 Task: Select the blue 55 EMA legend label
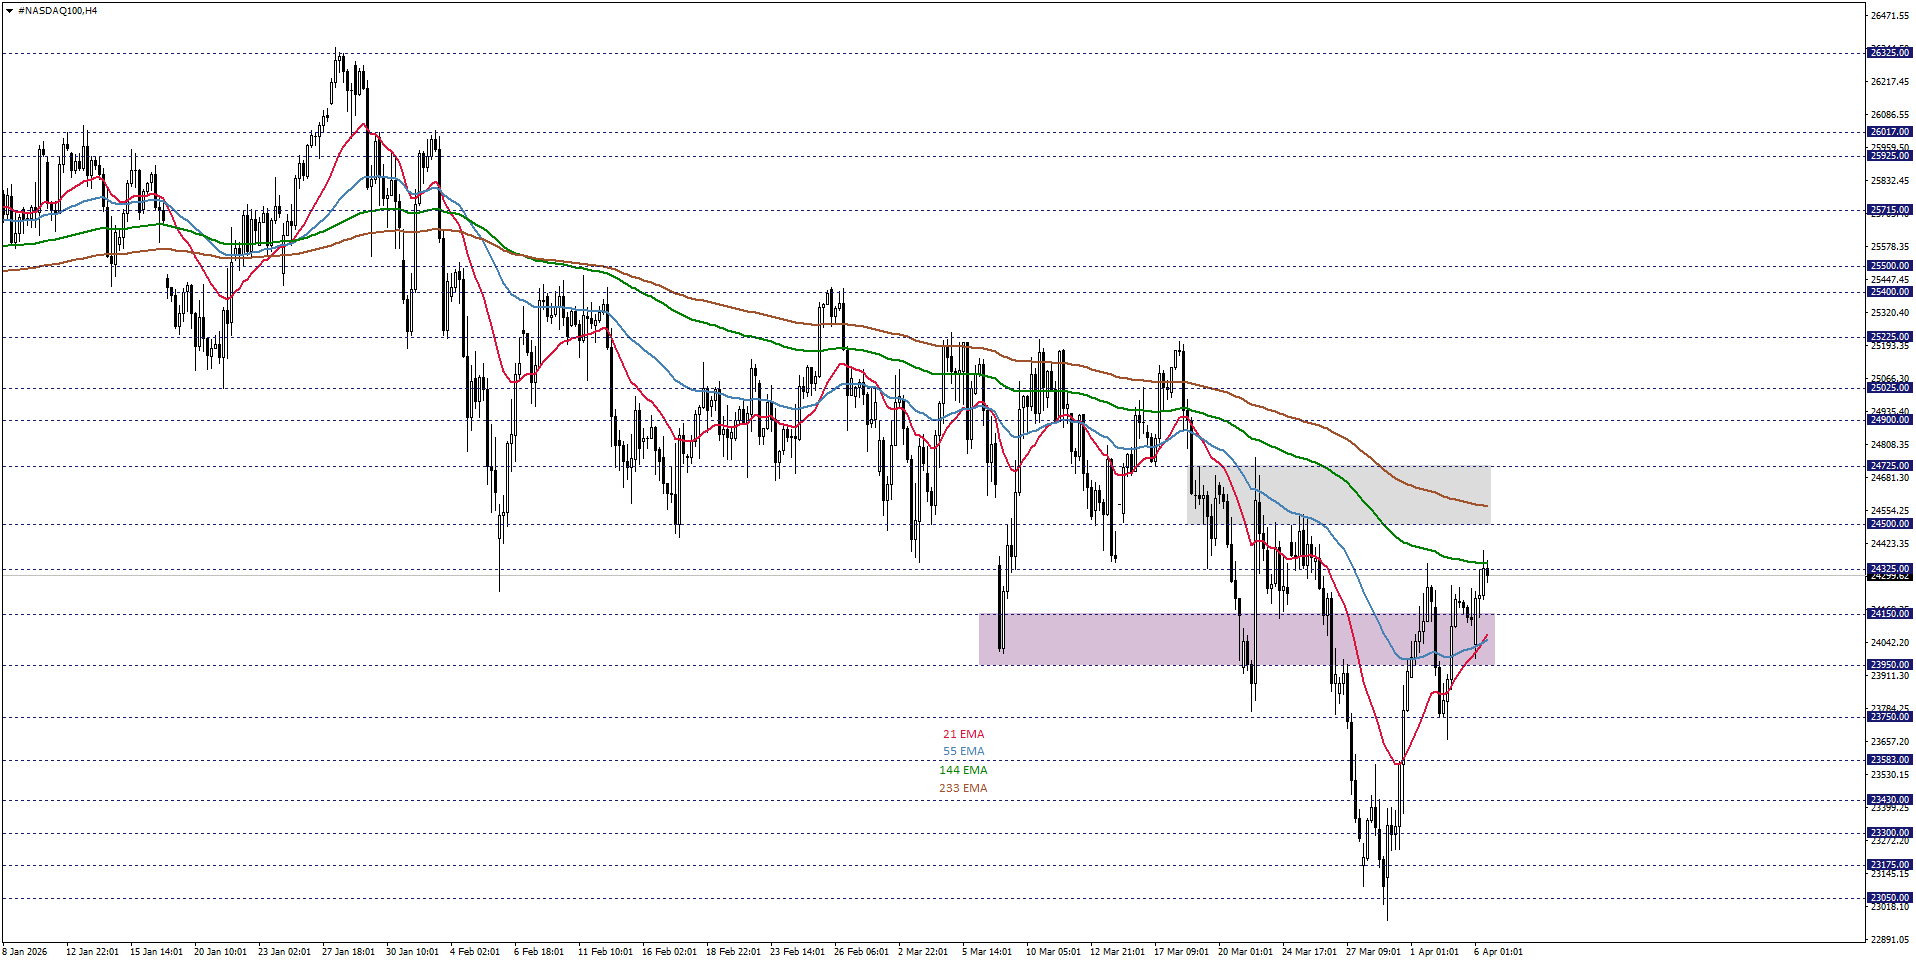click(x=962, y=752)
